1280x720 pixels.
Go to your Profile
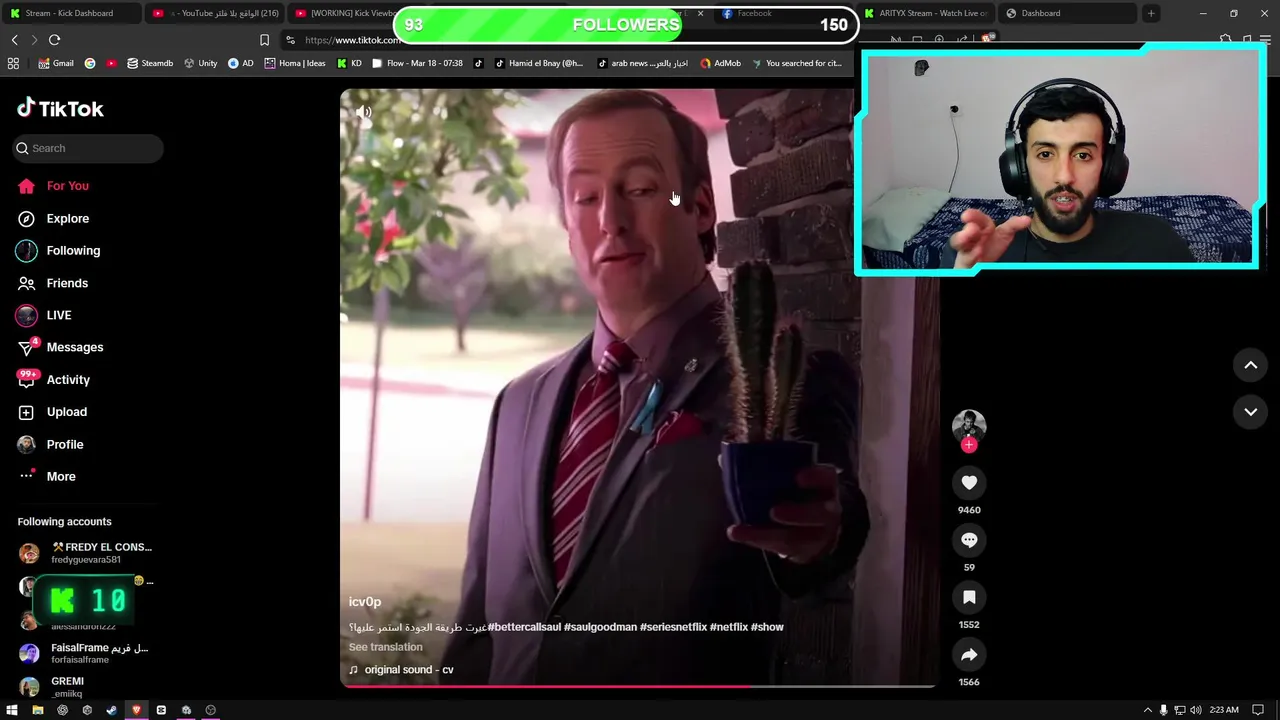pos(50,444)
